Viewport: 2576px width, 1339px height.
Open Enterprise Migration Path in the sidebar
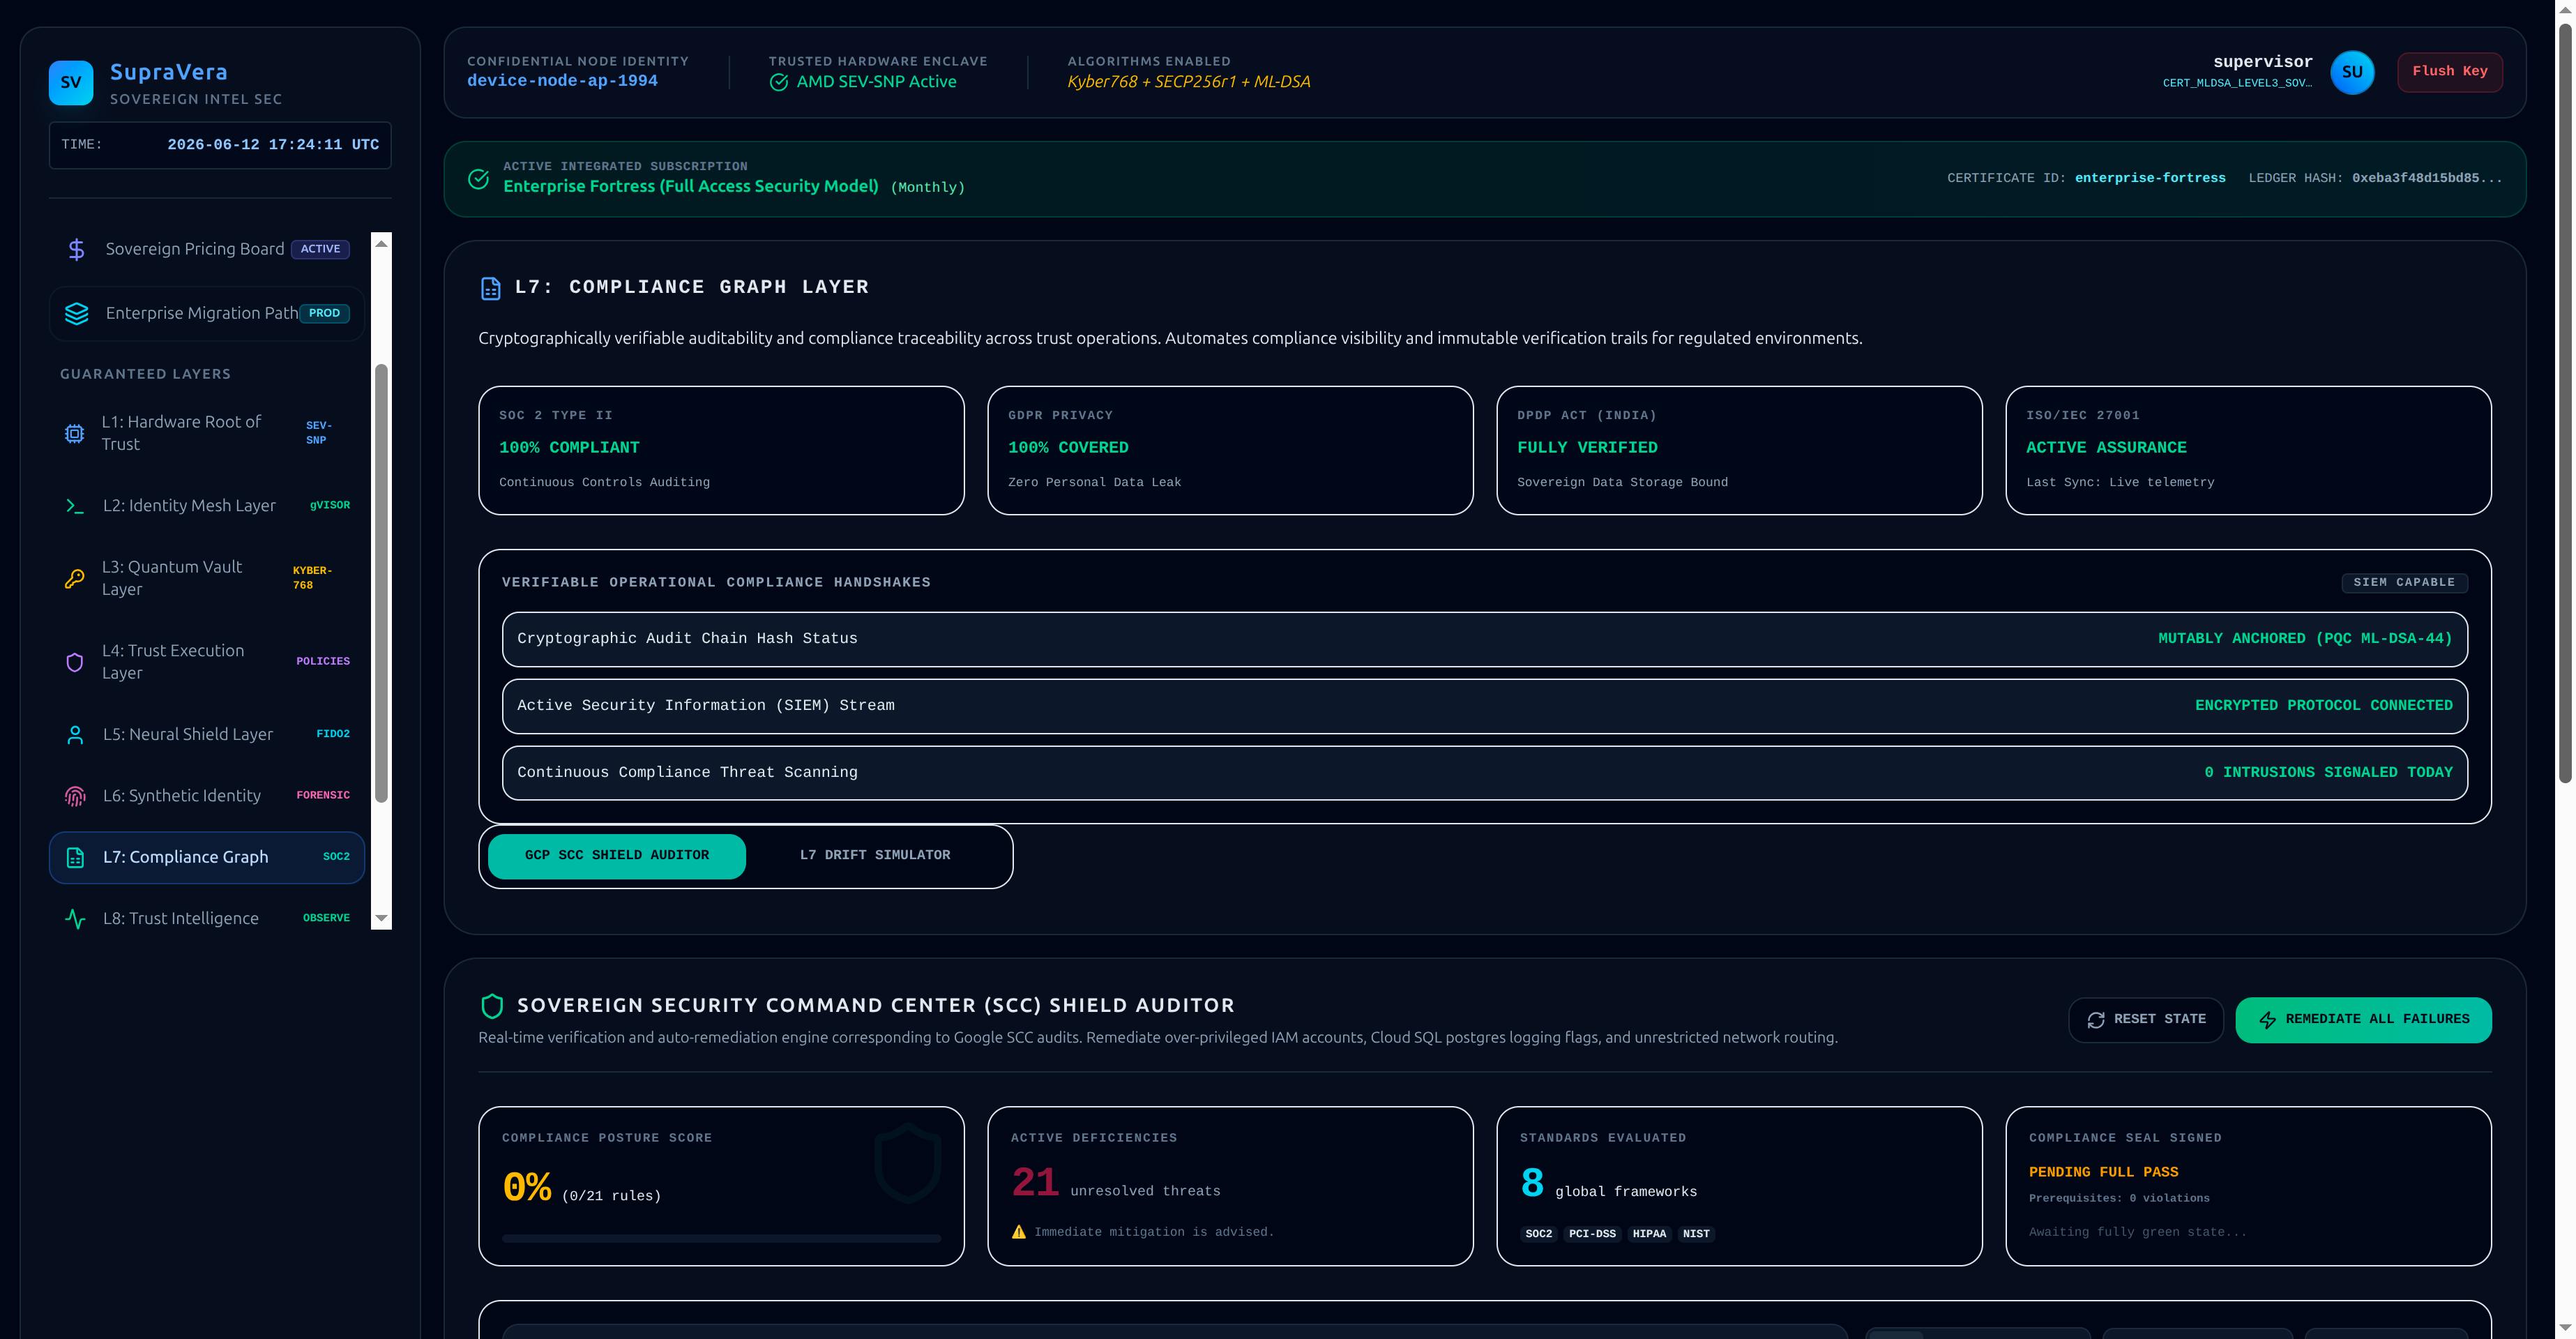point(207,313)
